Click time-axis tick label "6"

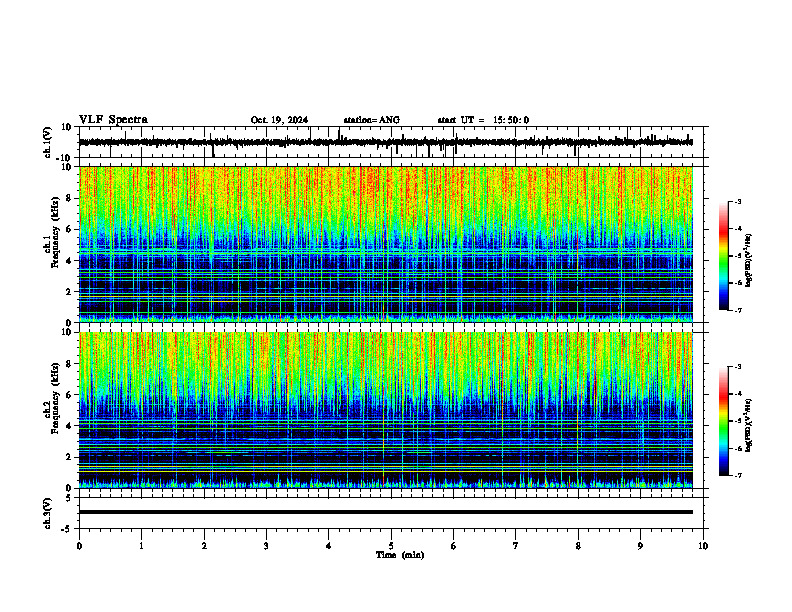click(454, 546)
